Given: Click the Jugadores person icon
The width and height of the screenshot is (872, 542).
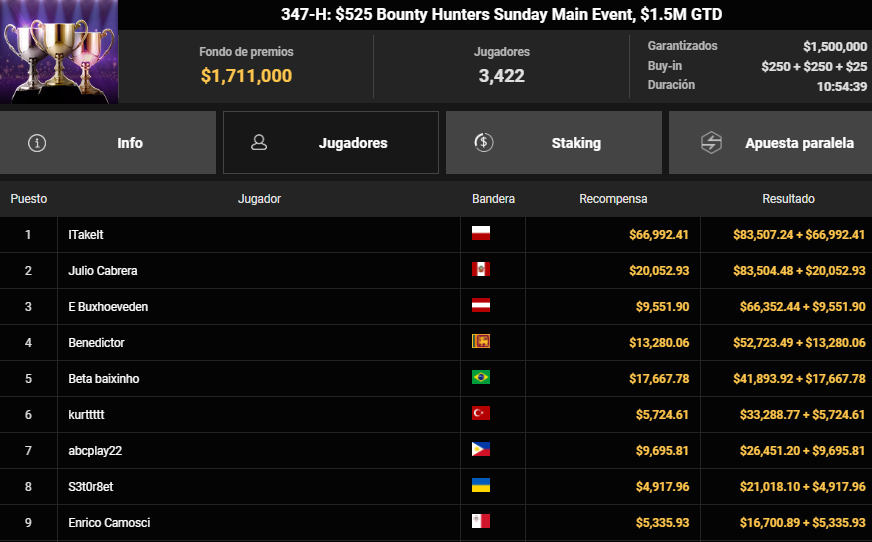Looking at the screenshot, I should [x=259, y=142].
